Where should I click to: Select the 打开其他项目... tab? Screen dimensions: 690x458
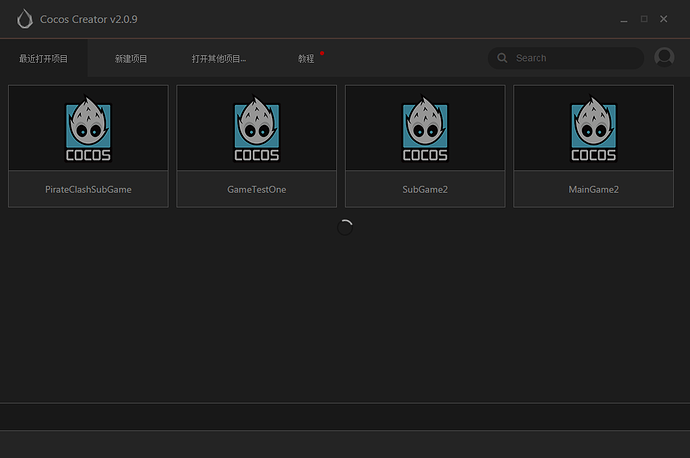[219, 59]
